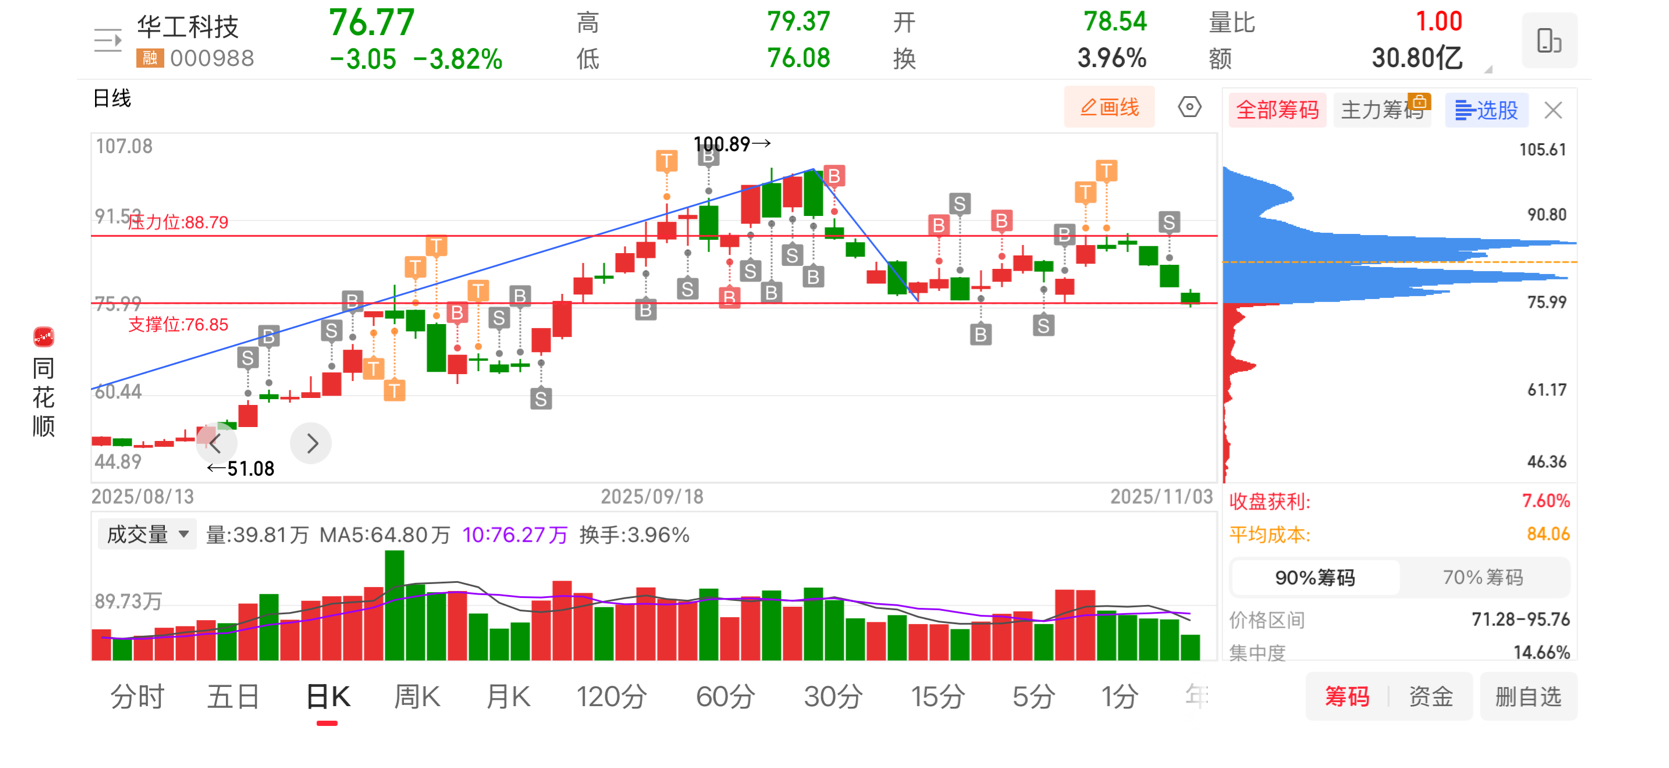The image size is (1669, 768).
Task: Tap the 100.89 high price marker
Action: (732, 144)
